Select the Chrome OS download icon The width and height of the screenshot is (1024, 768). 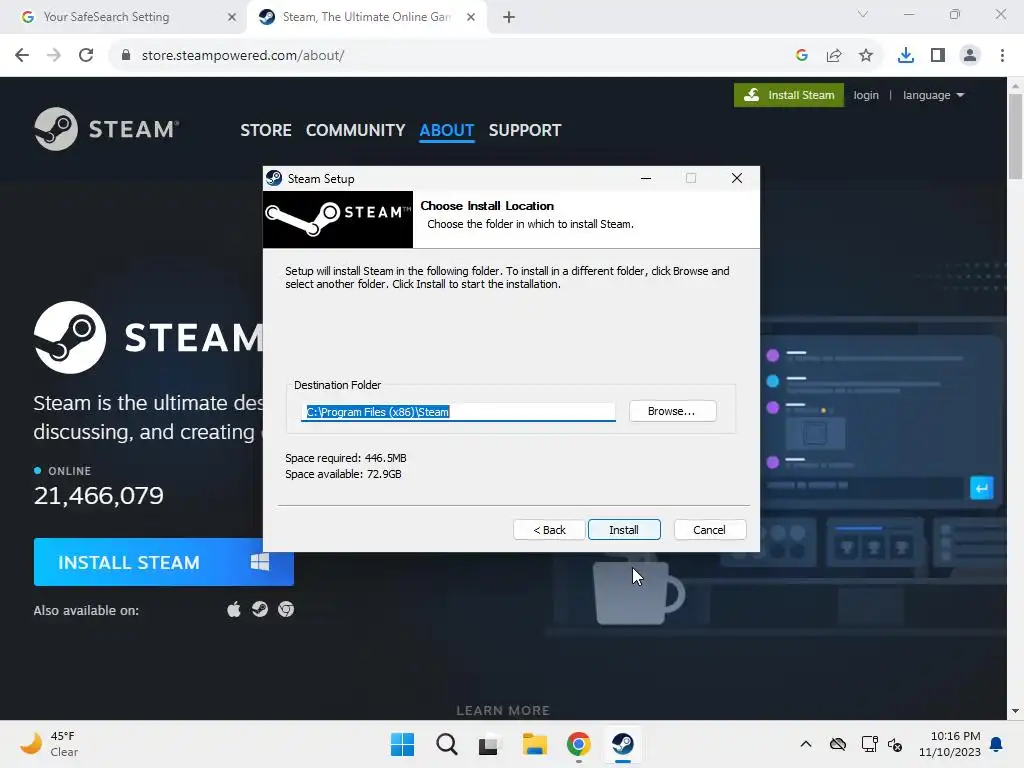(x=285, y=609)
